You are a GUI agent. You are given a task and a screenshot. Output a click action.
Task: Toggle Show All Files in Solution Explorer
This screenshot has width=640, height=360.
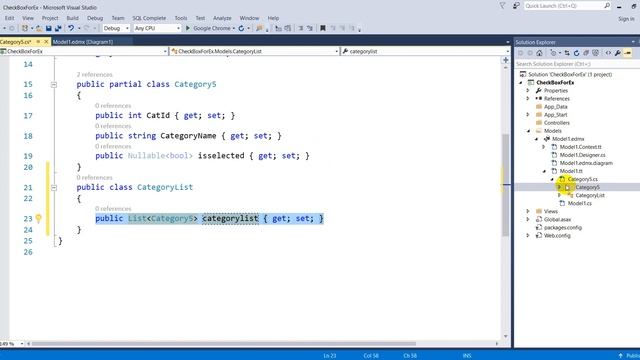point(596,53)
